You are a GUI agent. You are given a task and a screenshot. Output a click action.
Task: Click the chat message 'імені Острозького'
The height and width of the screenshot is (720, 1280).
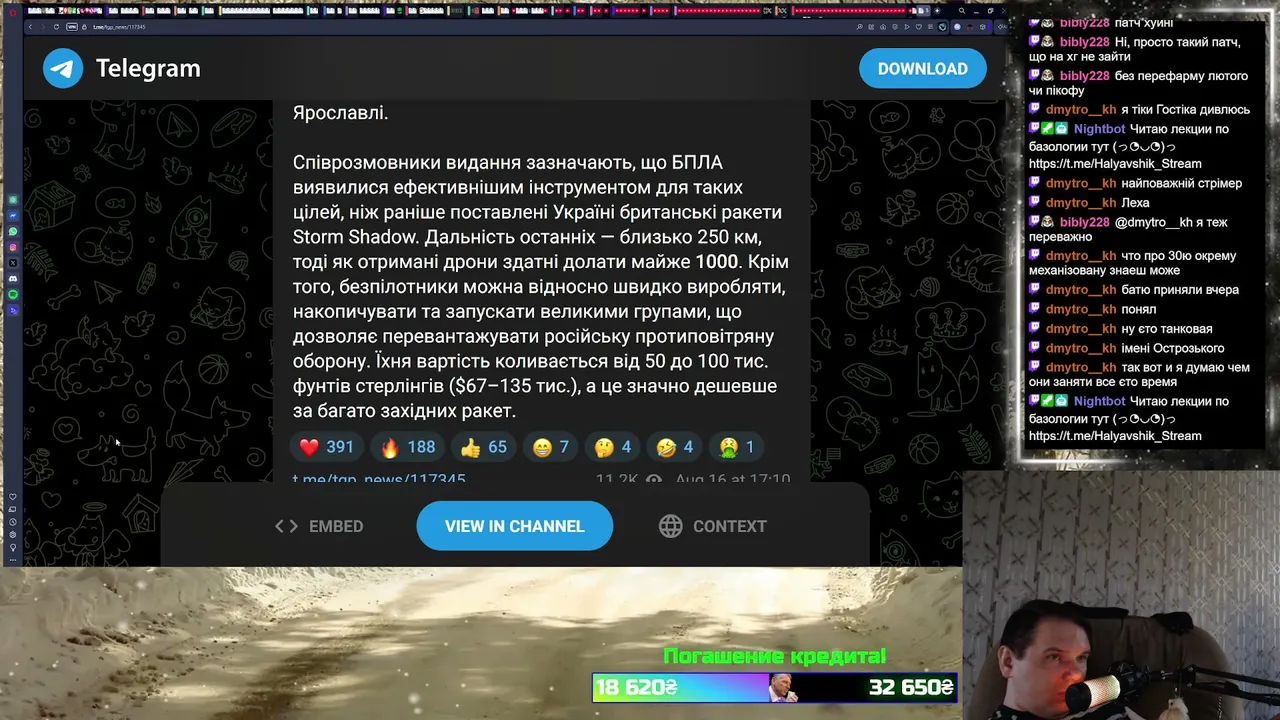pyautogui.click(x=1172, y=349)
